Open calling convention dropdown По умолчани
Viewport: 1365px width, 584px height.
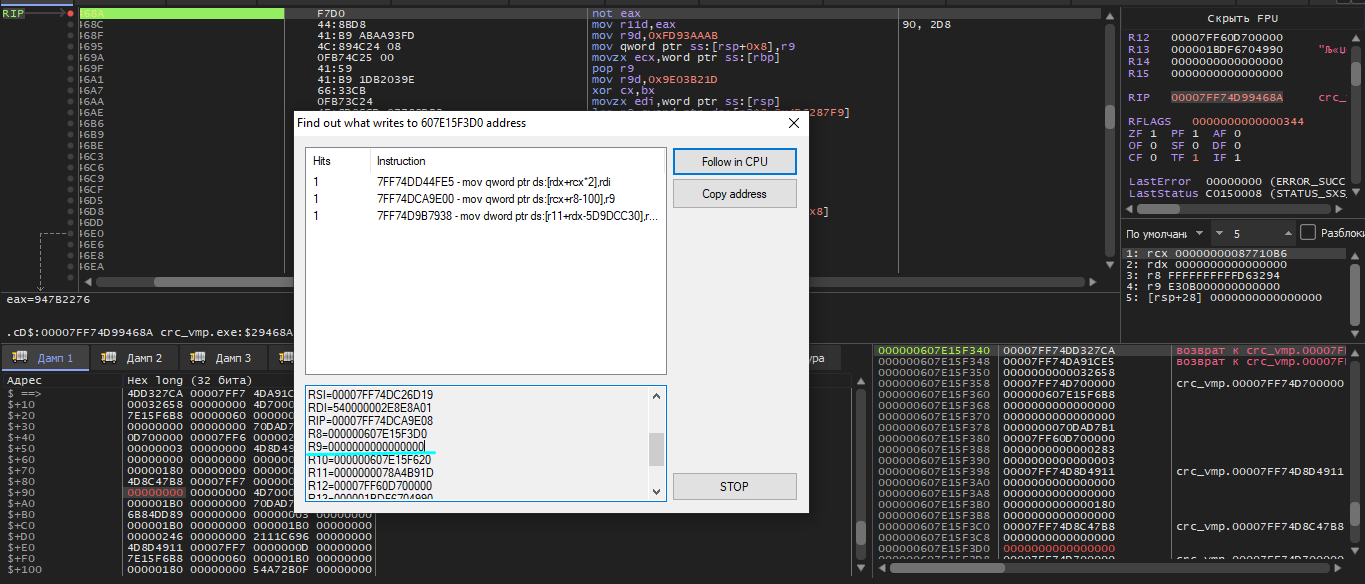(x=1167, y=233)
